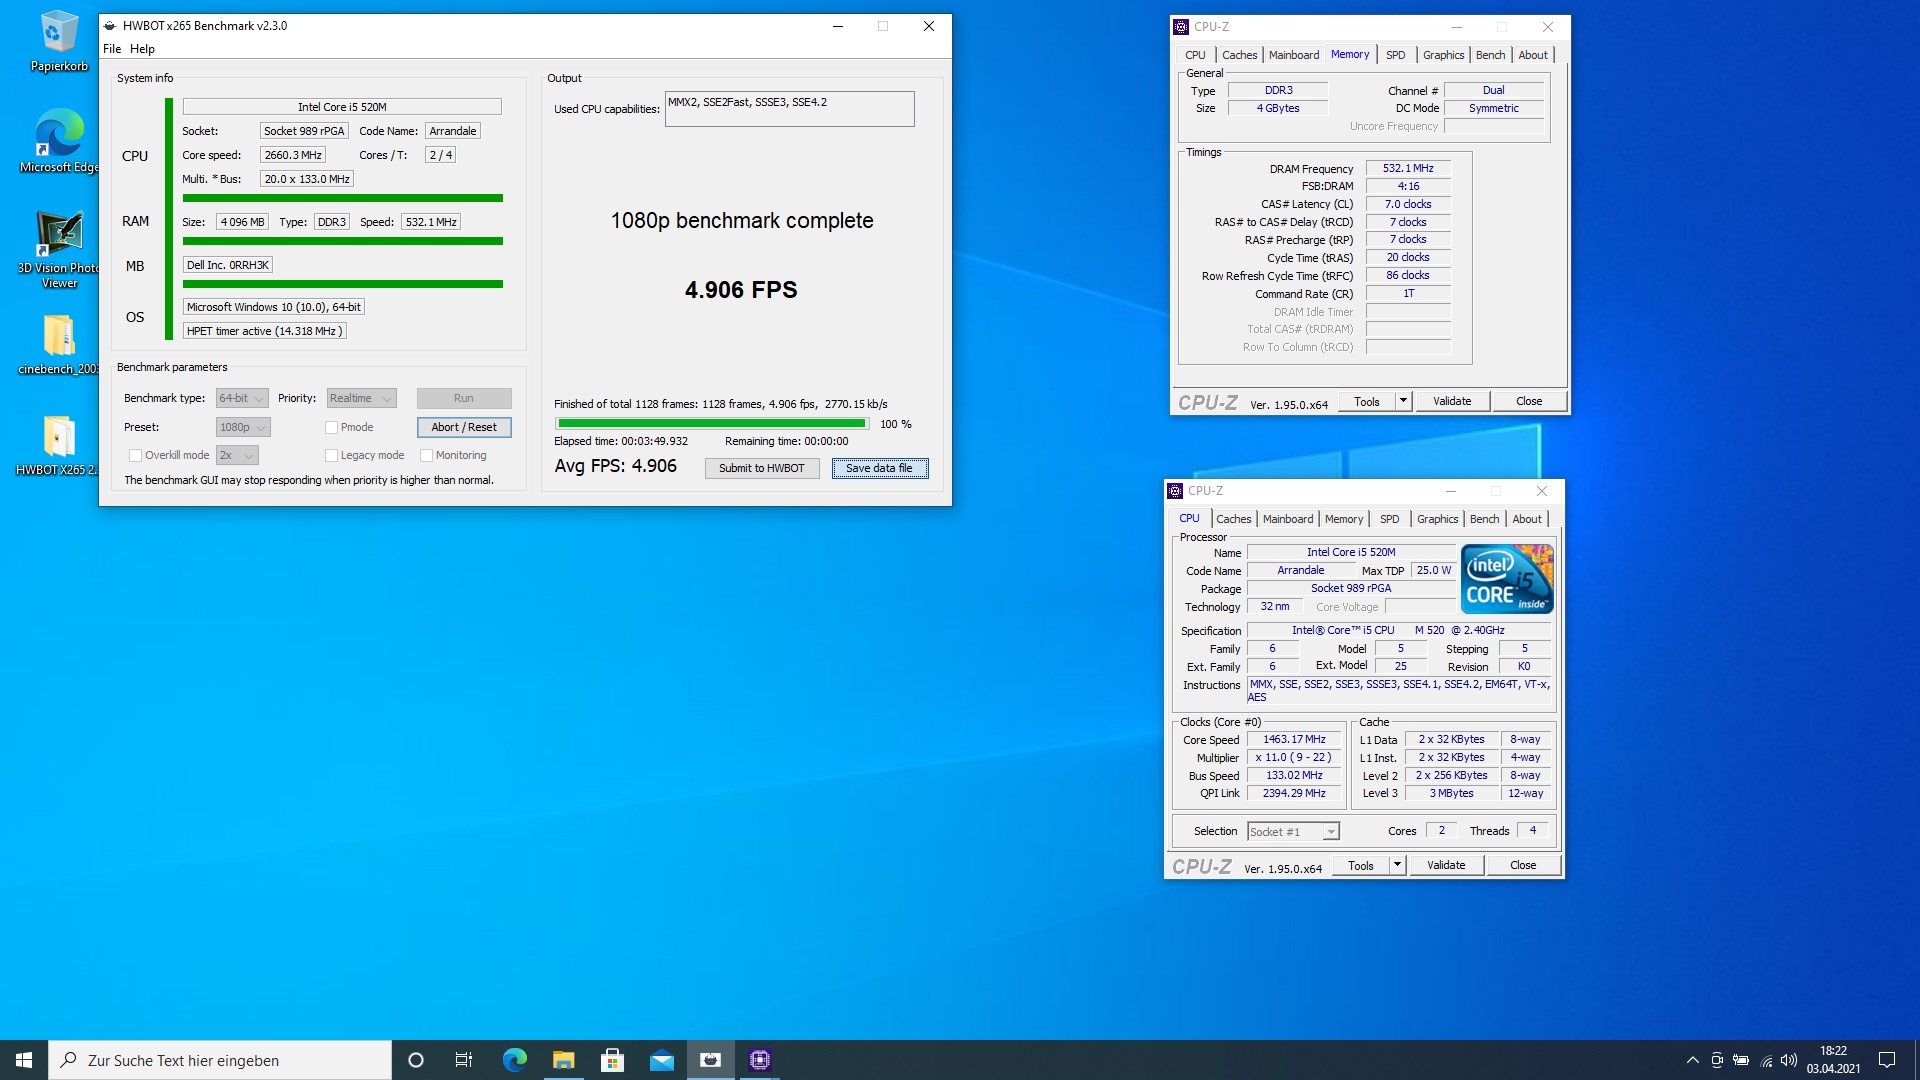1920x1080 pixels.
Task: Enable the Pmode checkbox
Action: pos(331,428)
